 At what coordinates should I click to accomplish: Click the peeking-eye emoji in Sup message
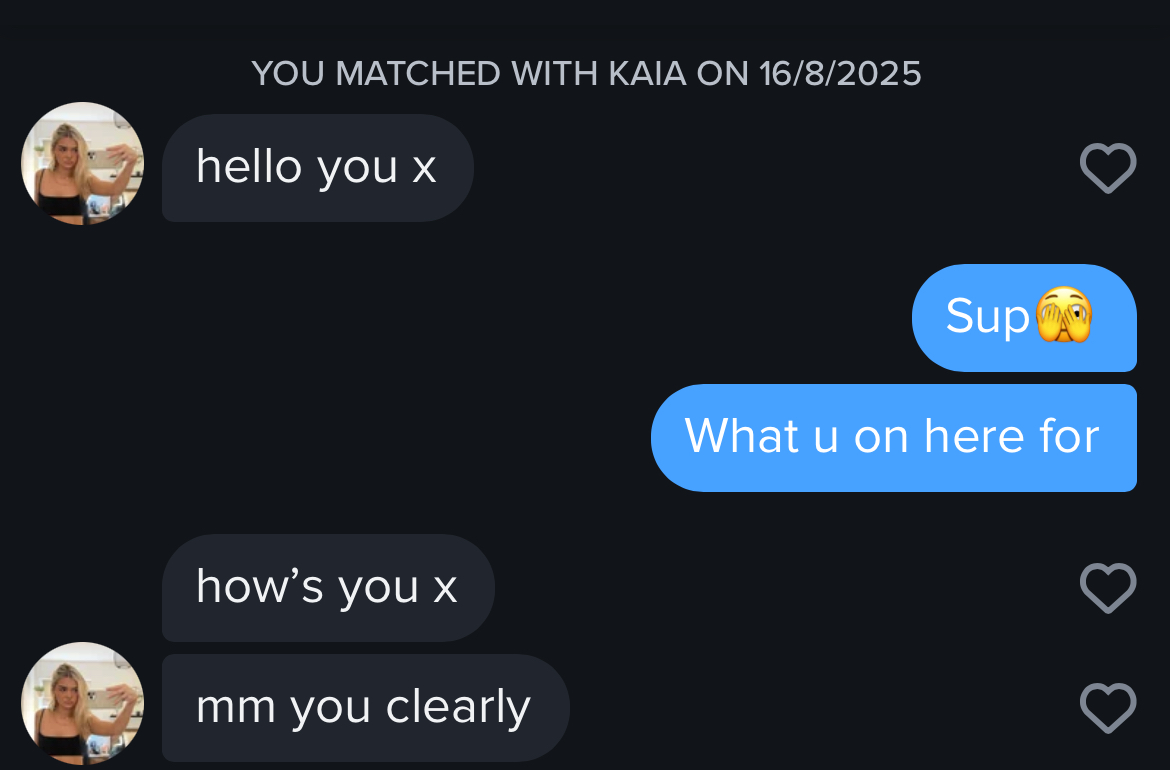tap(1065, 315)
